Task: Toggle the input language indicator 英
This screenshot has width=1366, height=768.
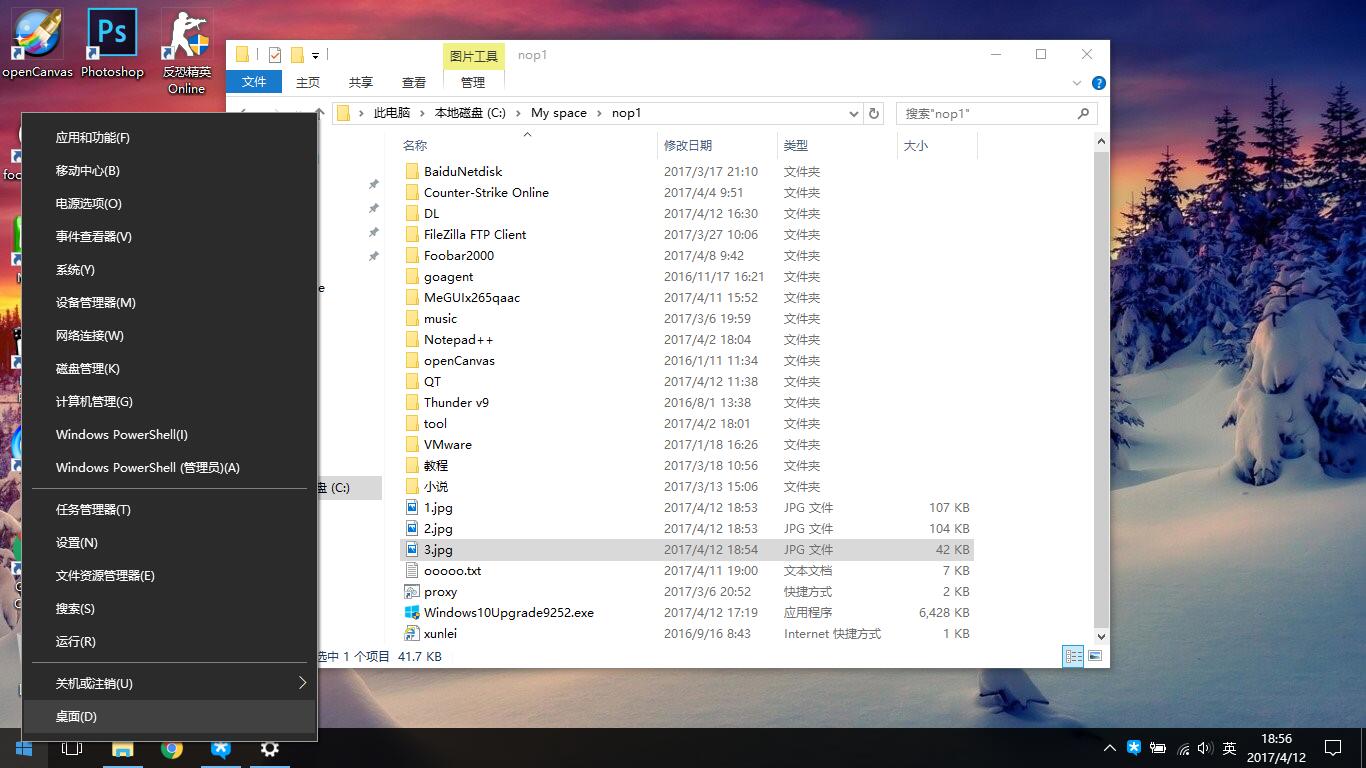Action: point(1229,748)
